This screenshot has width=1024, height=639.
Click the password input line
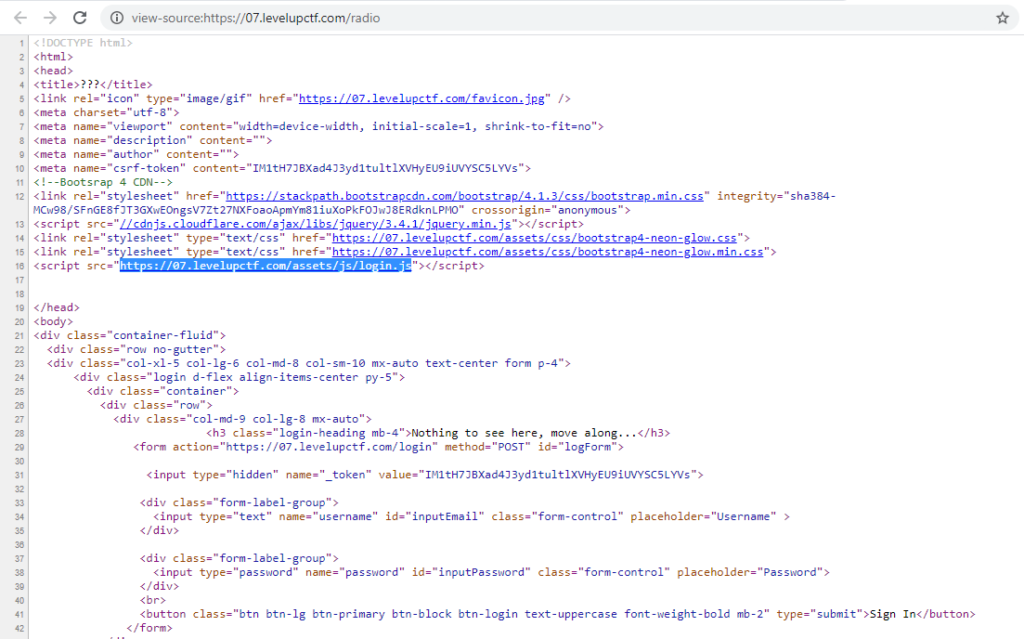coord(491,572)
